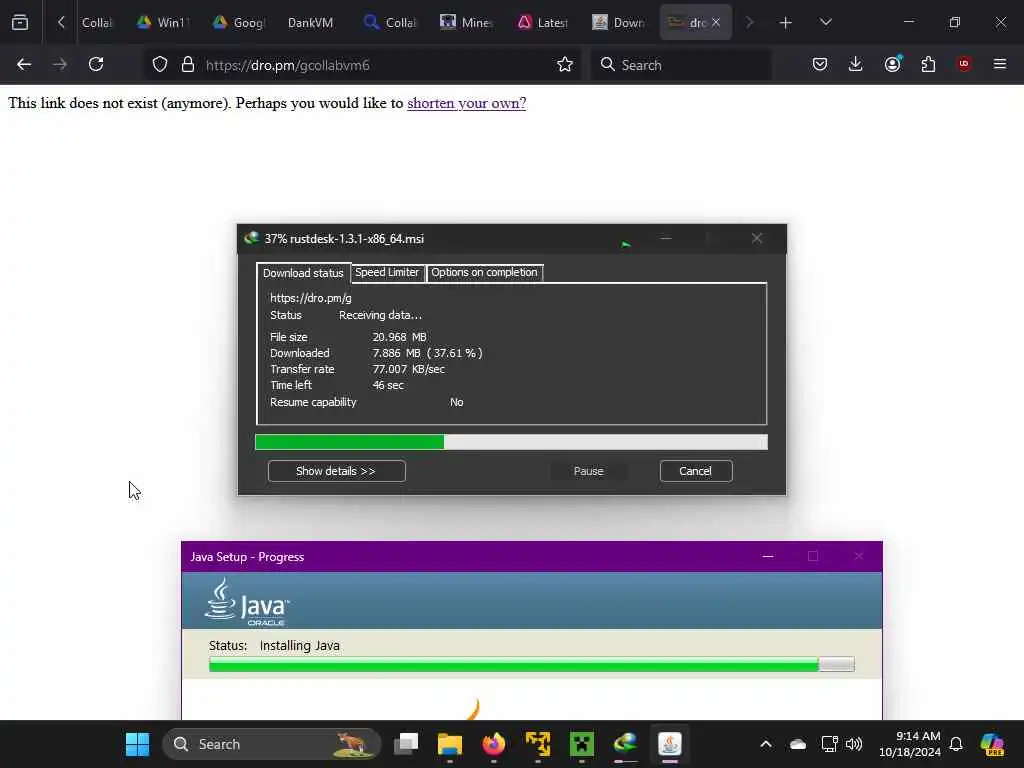Click the taskbar Search field
Image resolution: width=1024 pixels, height=768 pixels.
pyautogui.click(x=271, y=744)
